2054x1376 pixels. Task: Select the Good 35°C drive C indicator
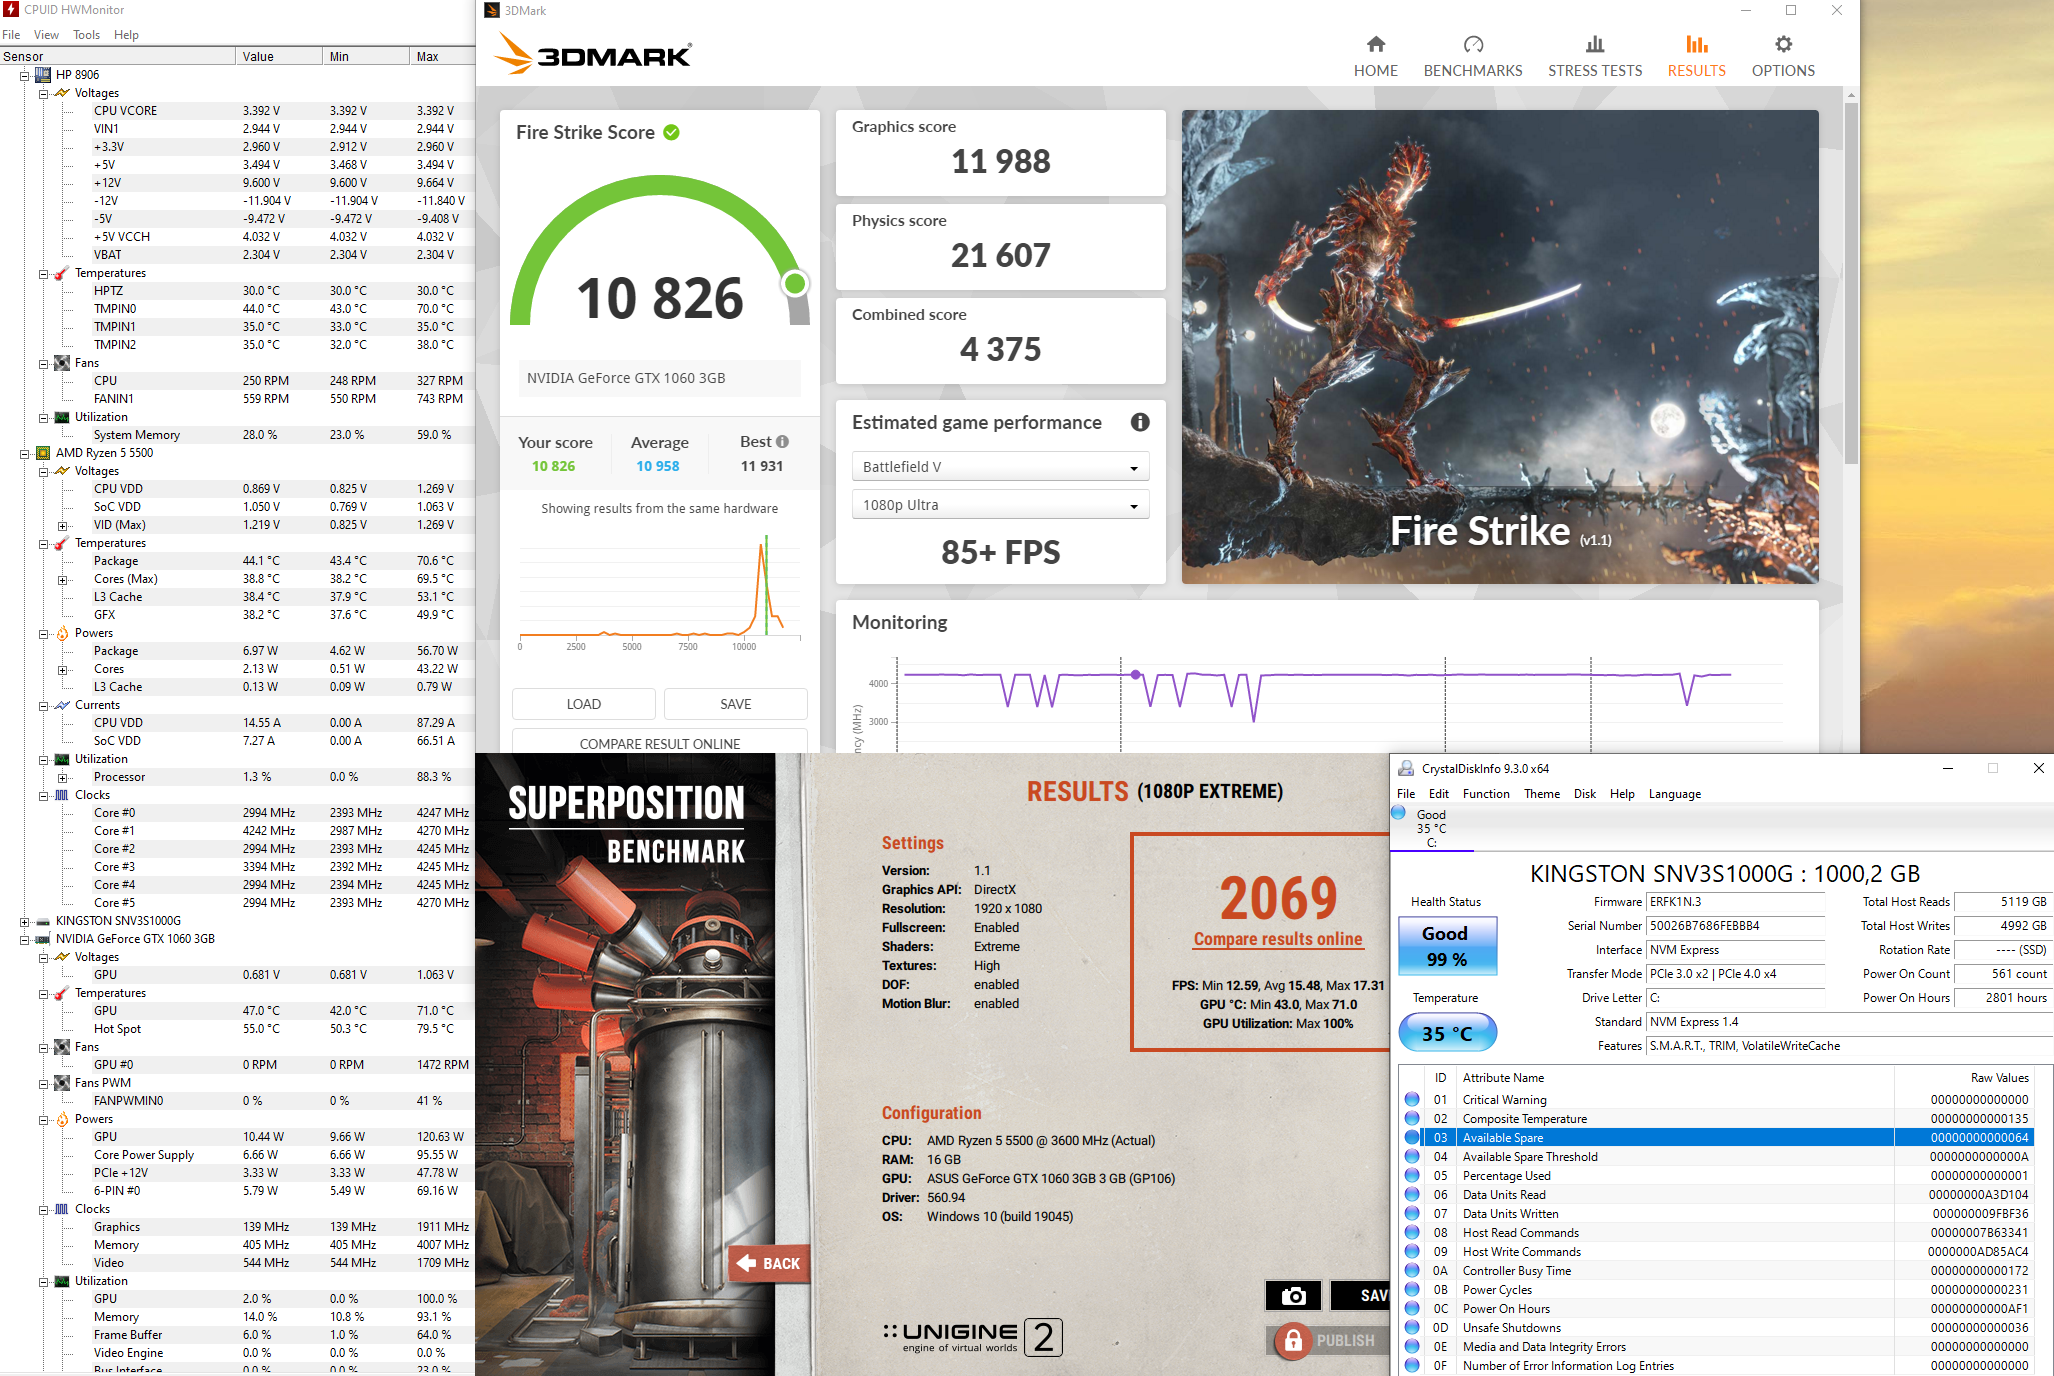[x=1430, y=828]
